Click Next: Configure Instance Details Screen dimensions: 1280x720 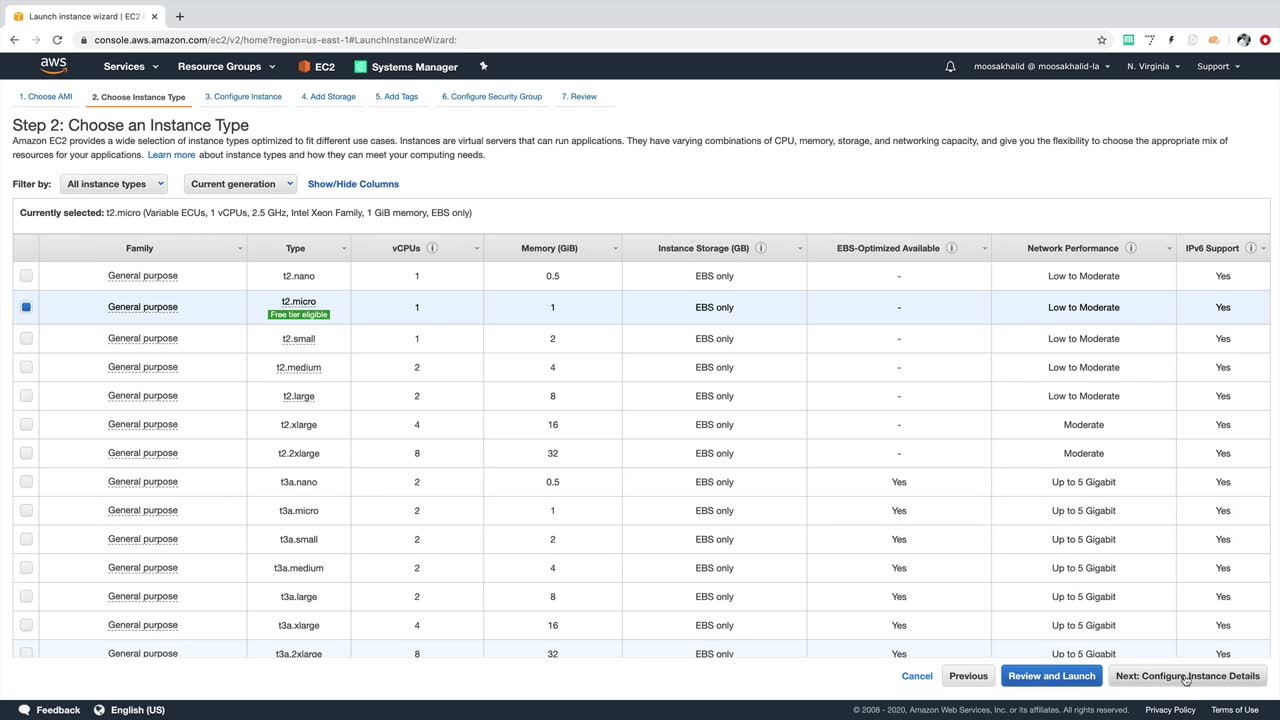tap(1188, 676)
